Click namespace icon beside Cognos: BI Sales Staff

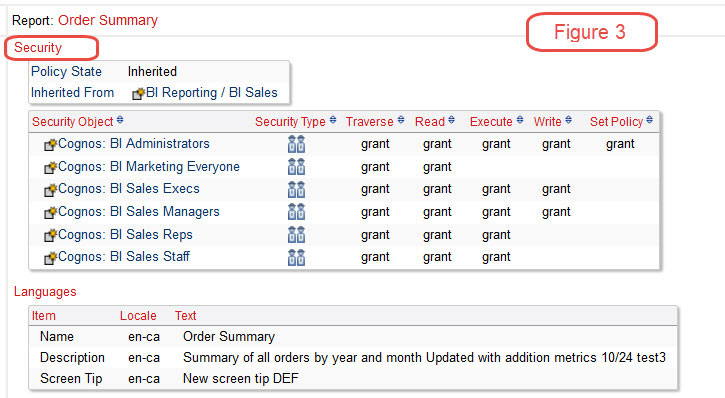(x=50, y=257)
